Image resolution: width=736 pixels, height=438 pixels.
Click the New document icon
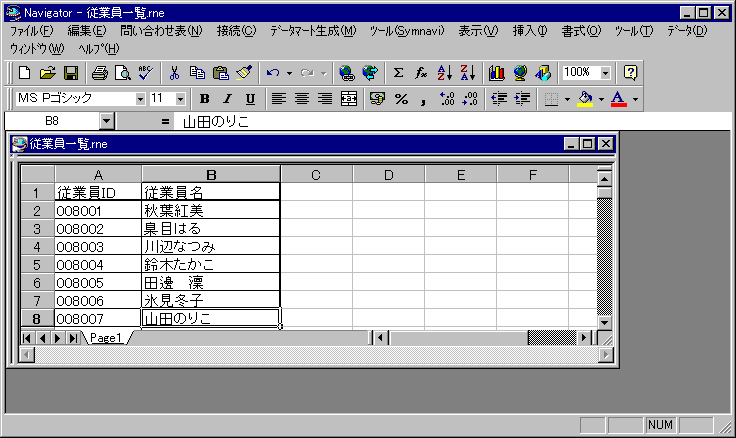point(24,73)
